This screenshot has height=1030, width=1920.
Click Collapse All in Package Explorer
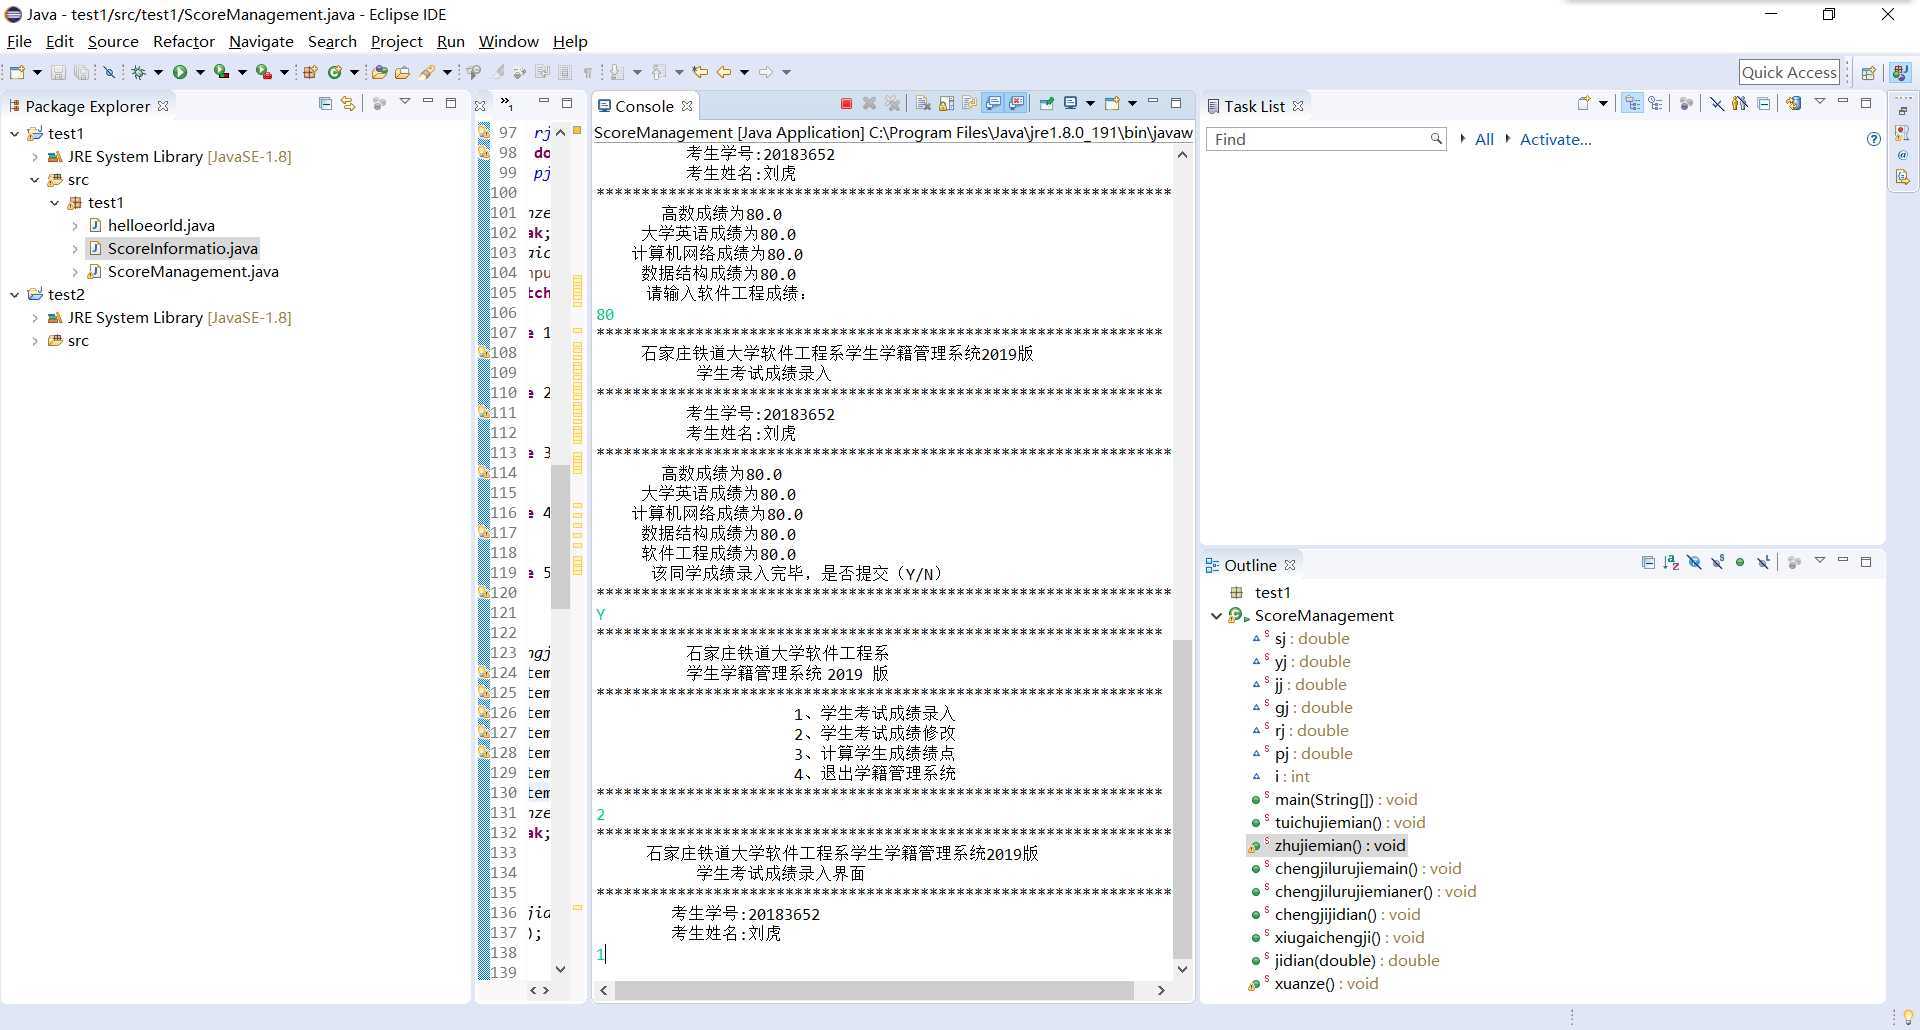[x=325, y=103]
